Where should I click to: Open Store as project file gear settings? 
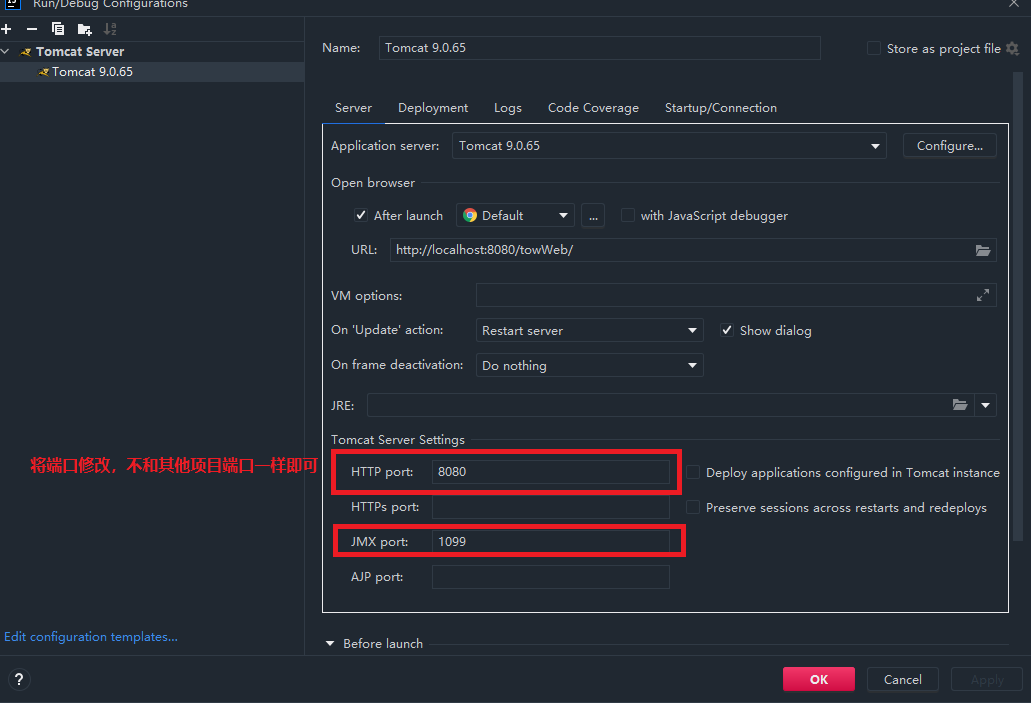pyautogui.click(x=1013, y=49)
